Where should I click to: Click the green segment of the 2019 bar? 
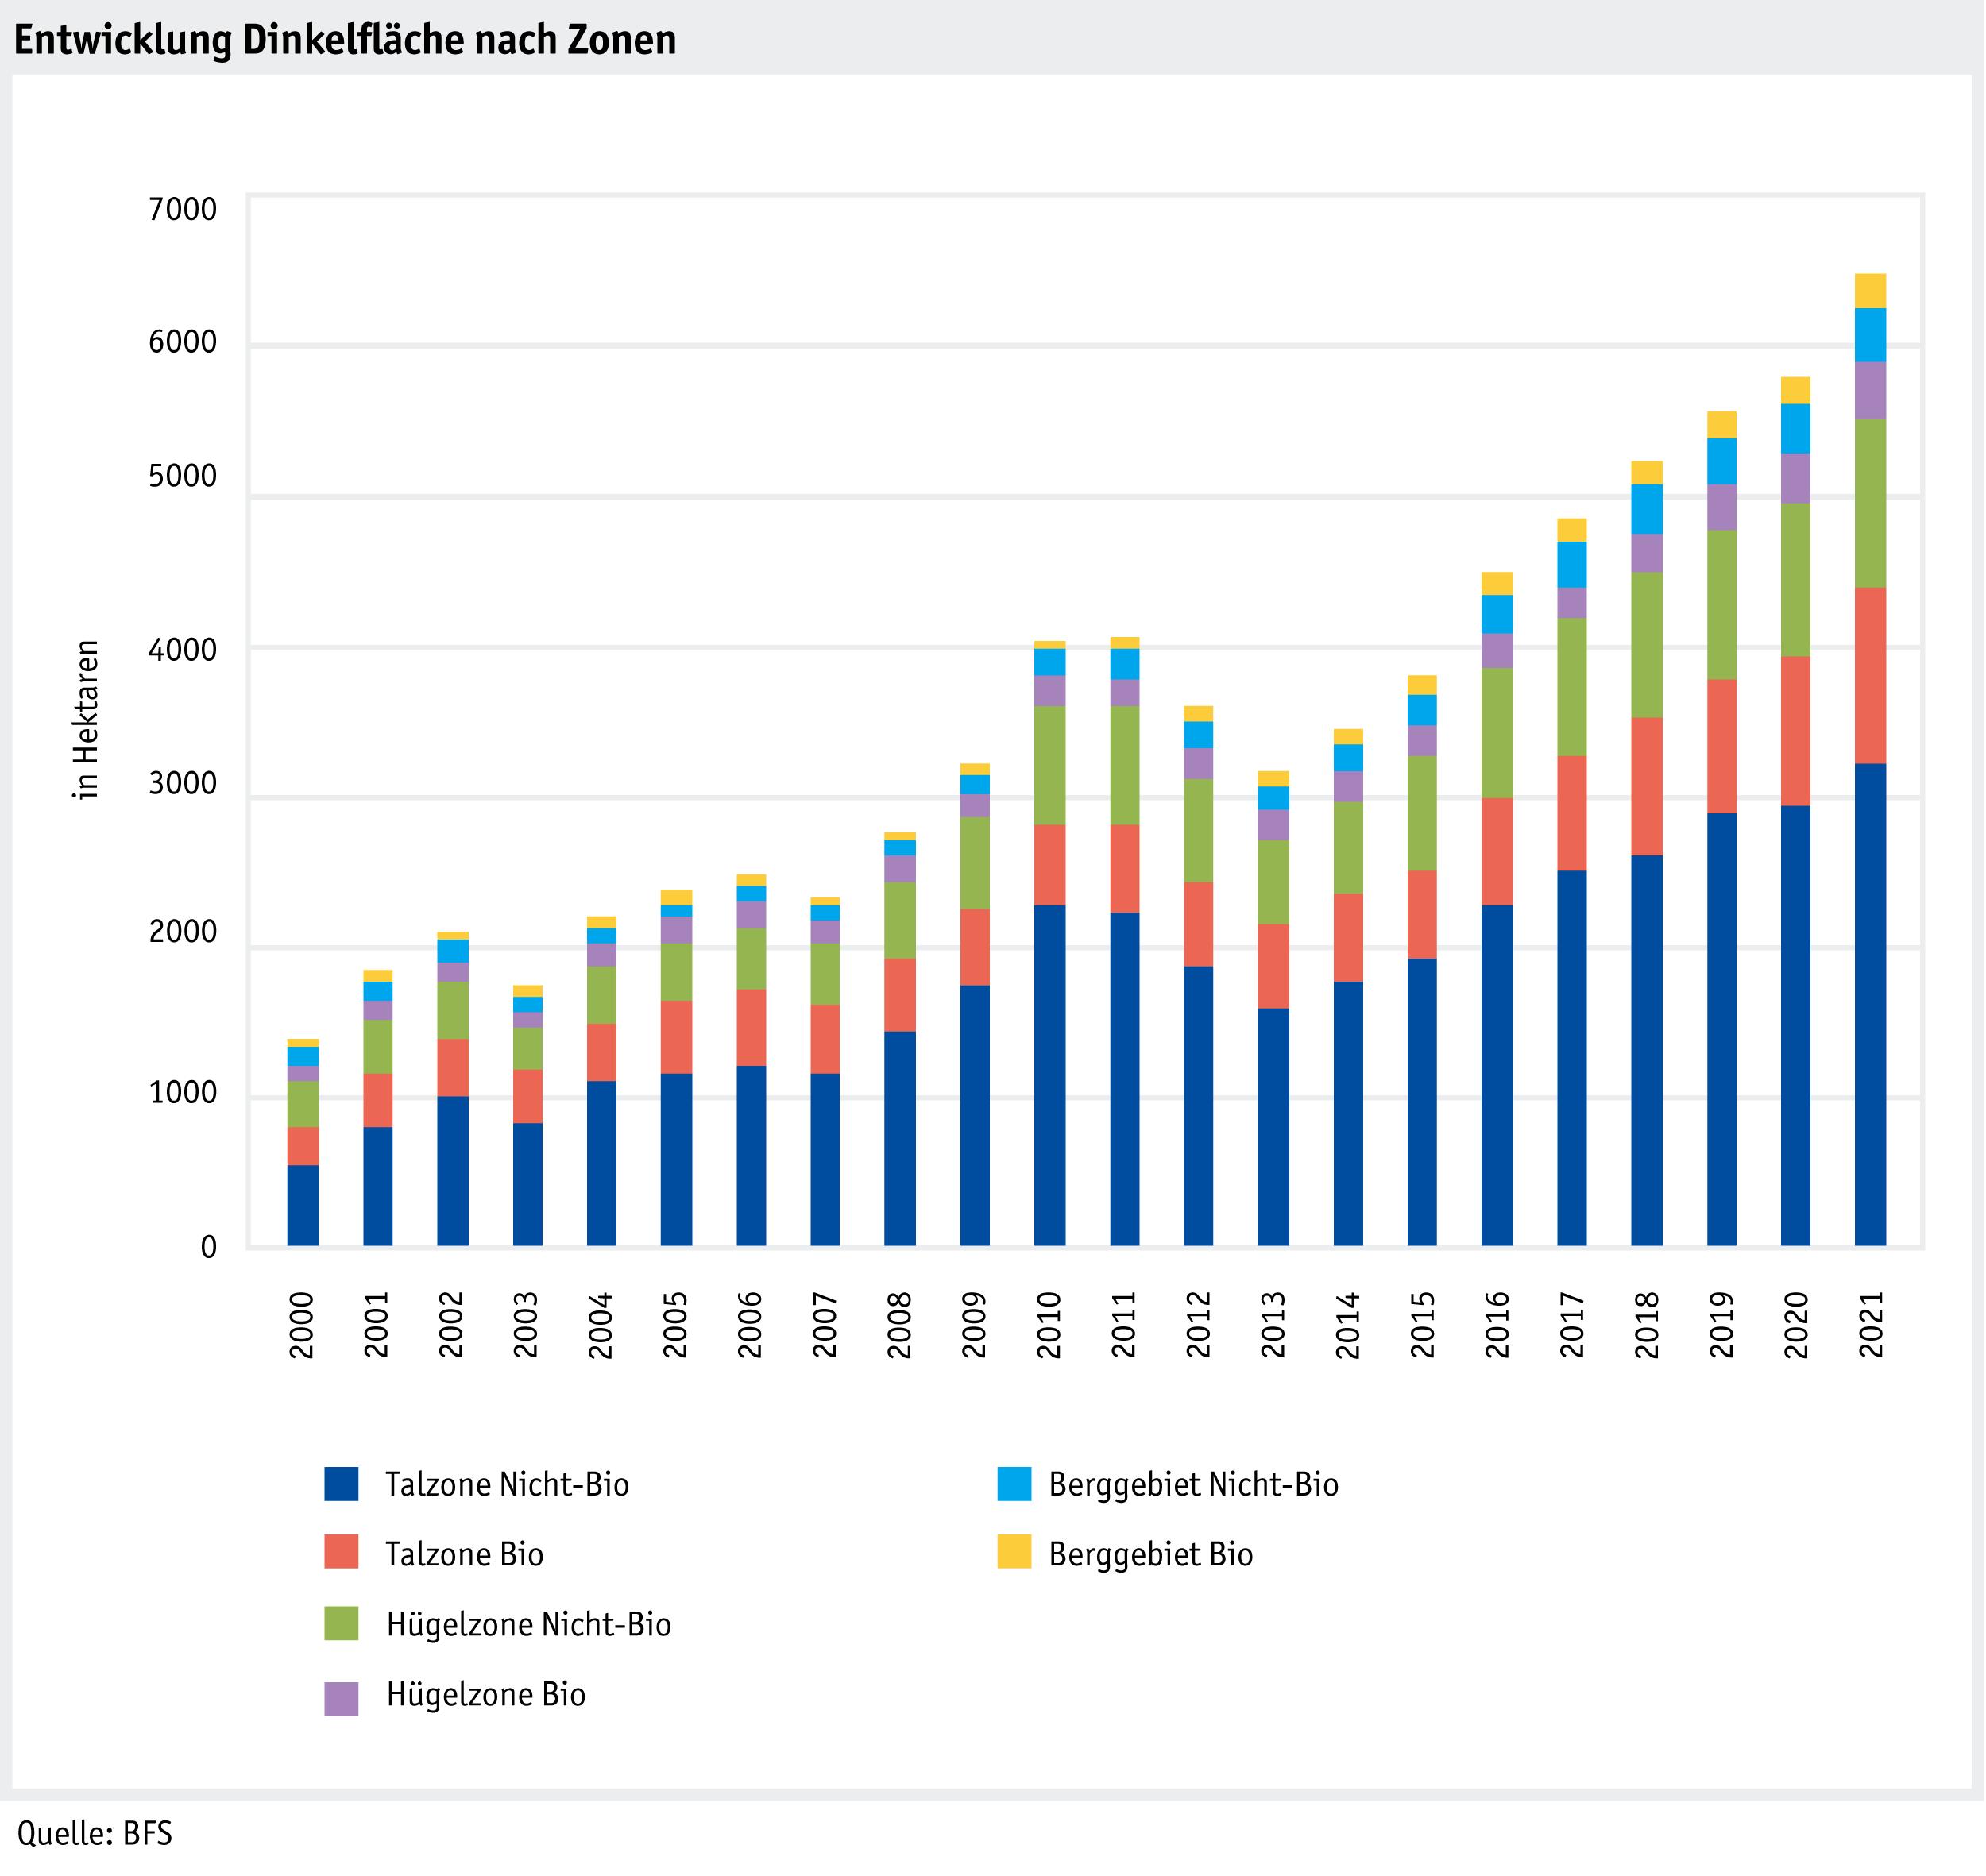click(1721, 605)
